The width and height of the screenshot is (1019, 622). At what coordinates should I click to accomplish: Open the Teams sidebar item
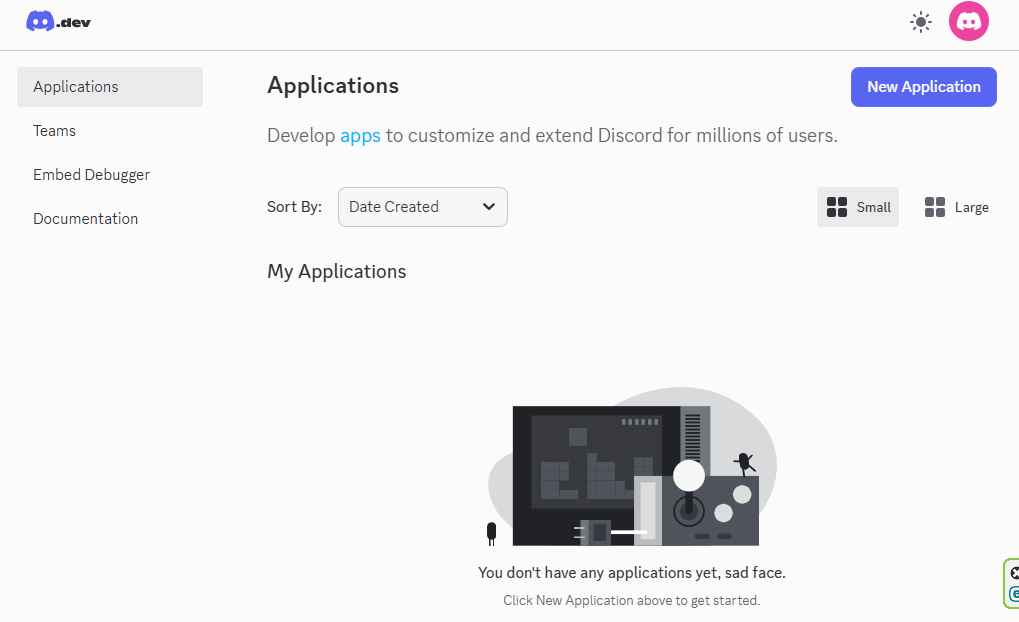[x=54, y=131]
